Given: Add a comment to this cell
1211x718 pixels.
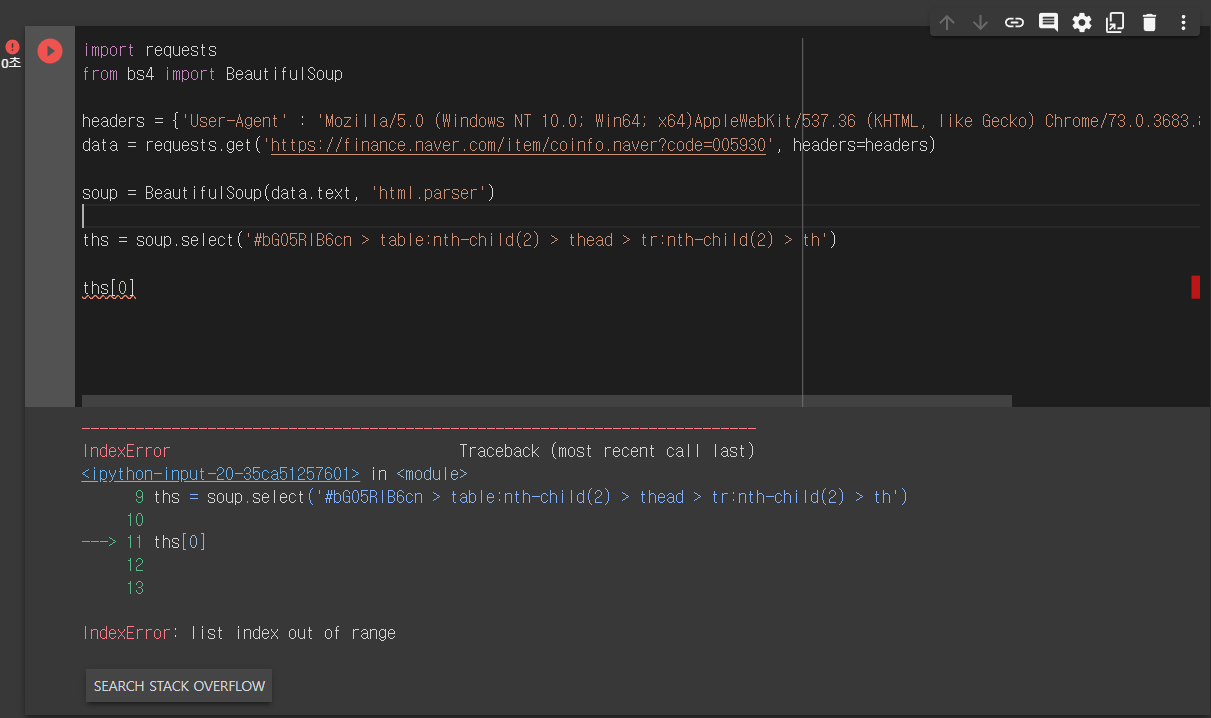Looking at the screenshot, I should [x=1048, y=22].
